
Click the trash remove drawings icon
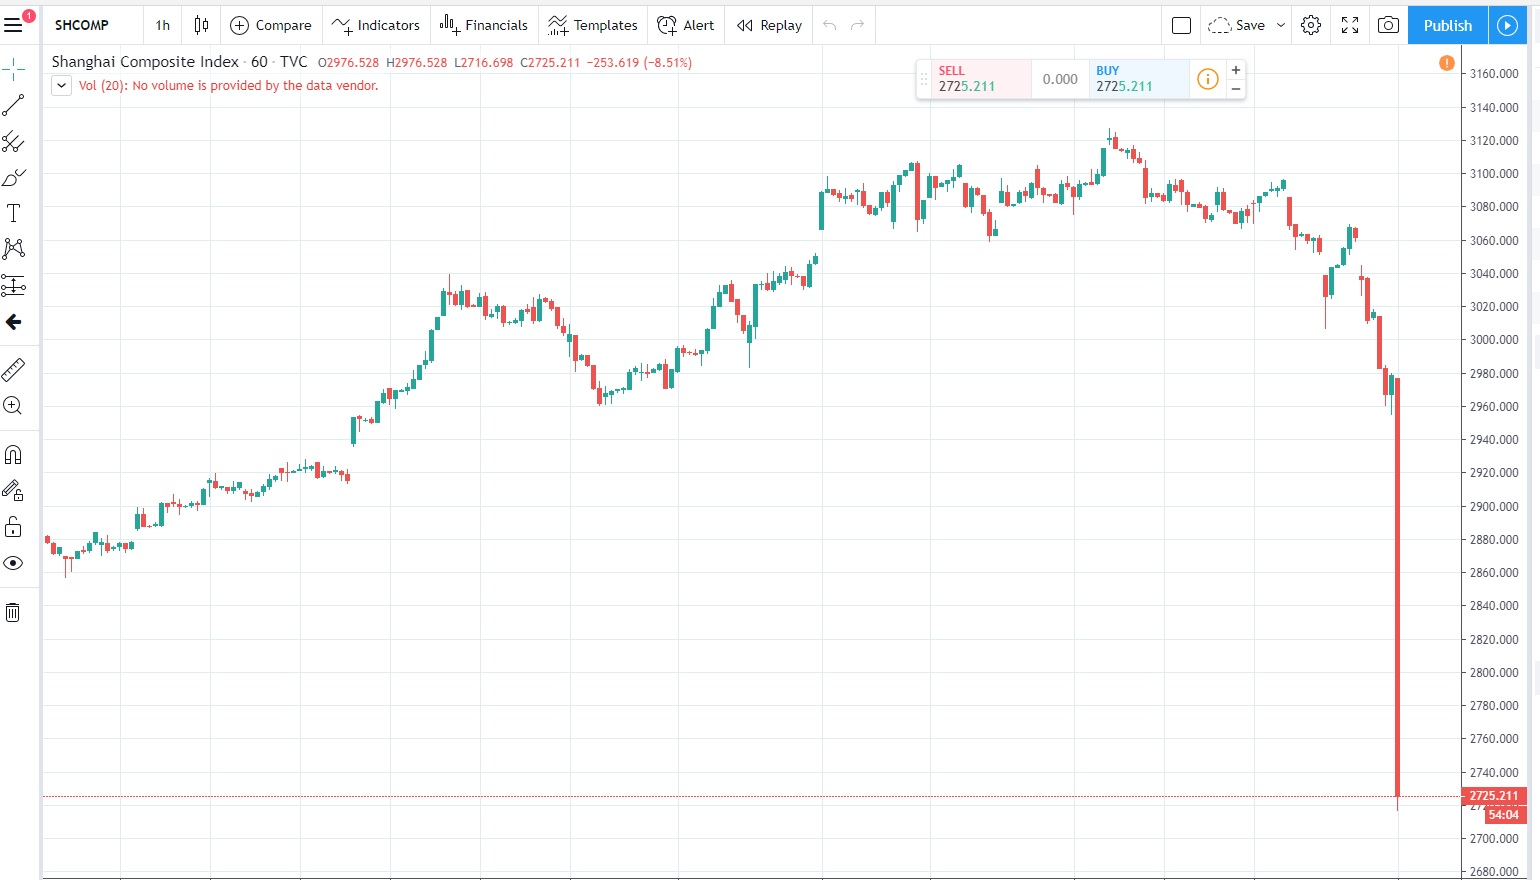[14, 612]
